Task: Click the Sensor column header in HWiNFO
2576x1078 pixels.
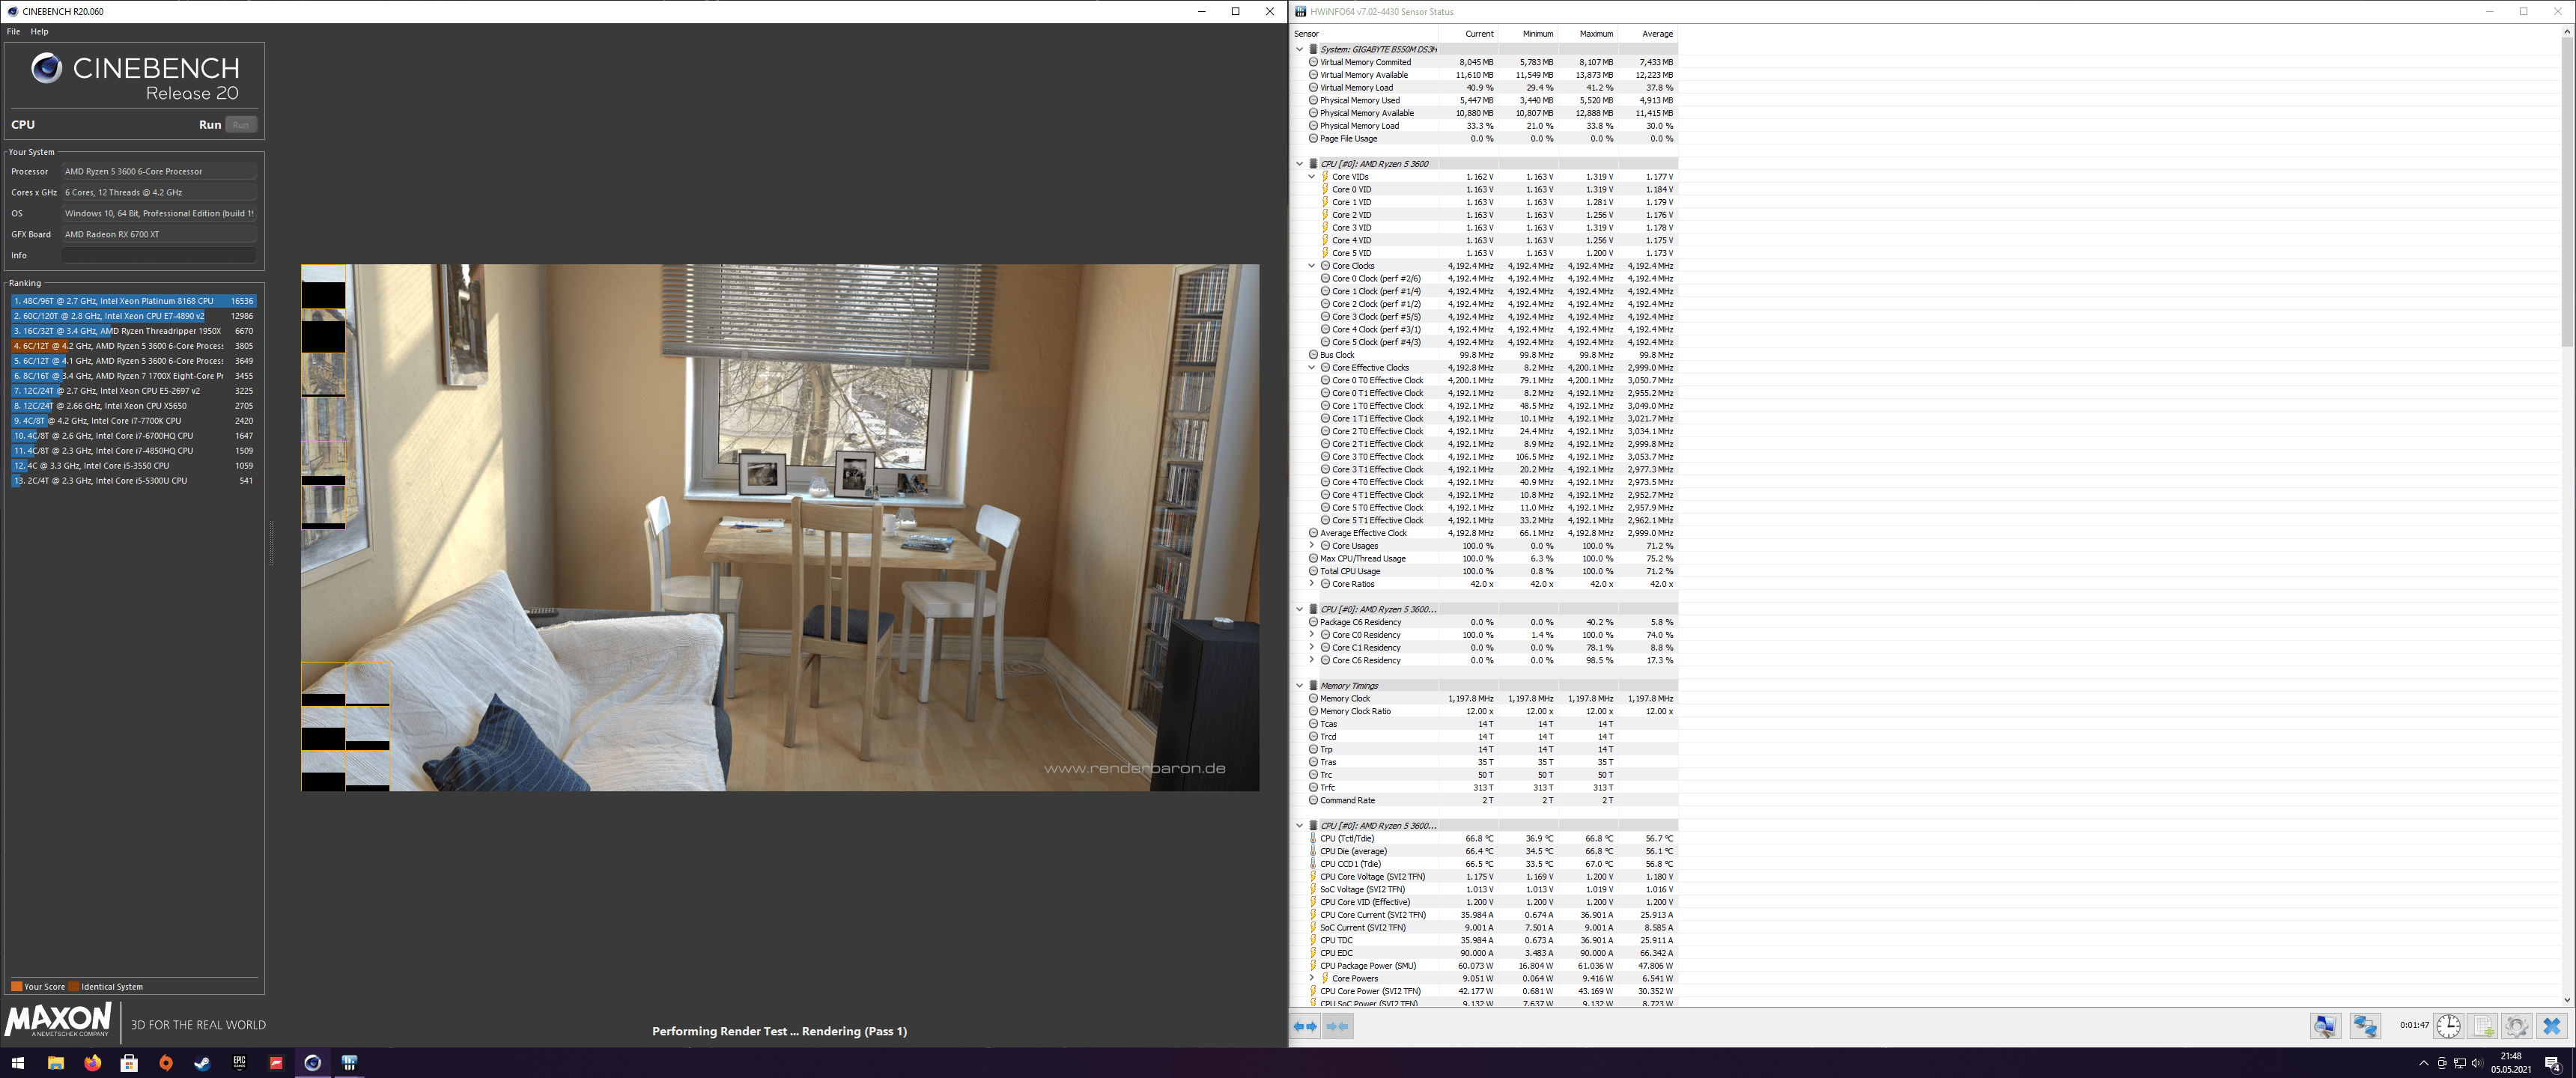Action: point(1364,34)
